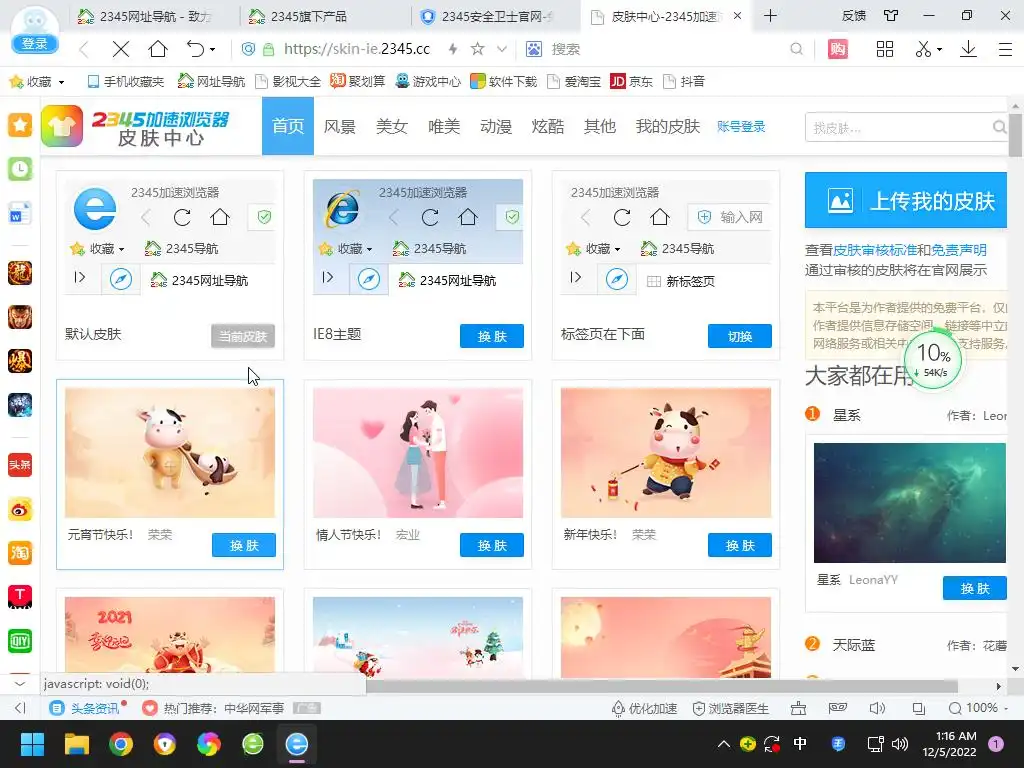Open the sidebar 头条 icon

click(x=20, y=465)
